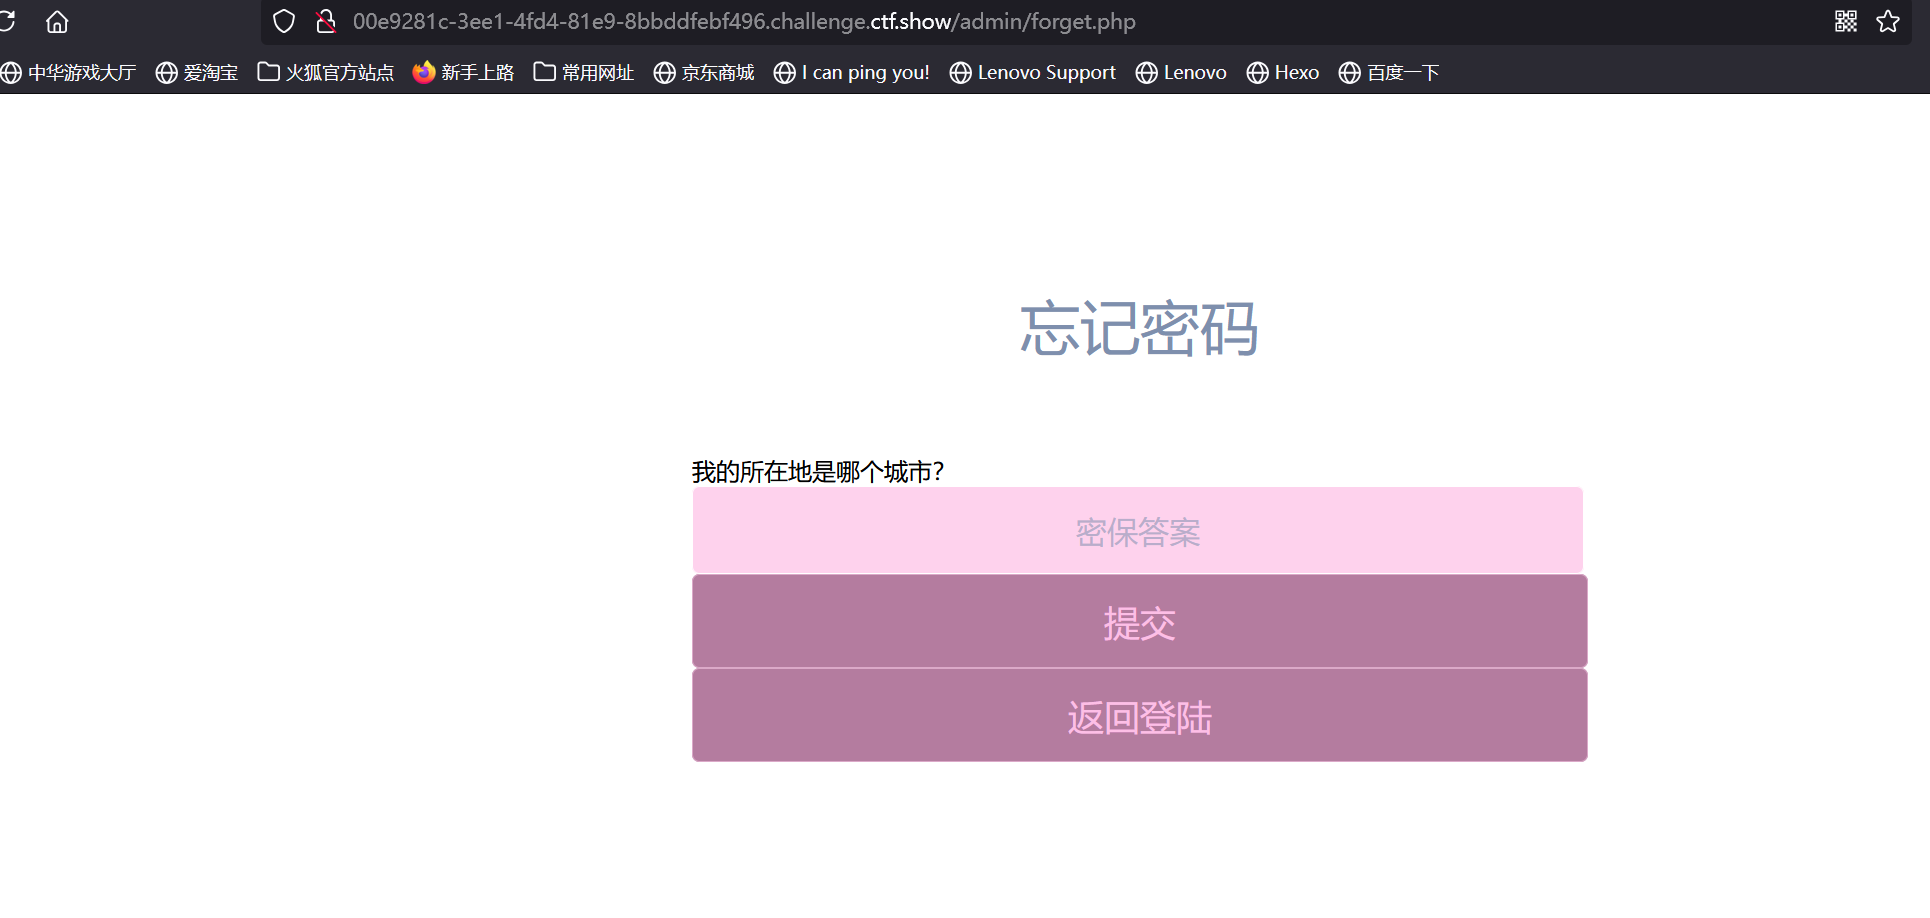Open the Hexo bookmark
Screen dimensions: 1930x918
coord(1283,72)
